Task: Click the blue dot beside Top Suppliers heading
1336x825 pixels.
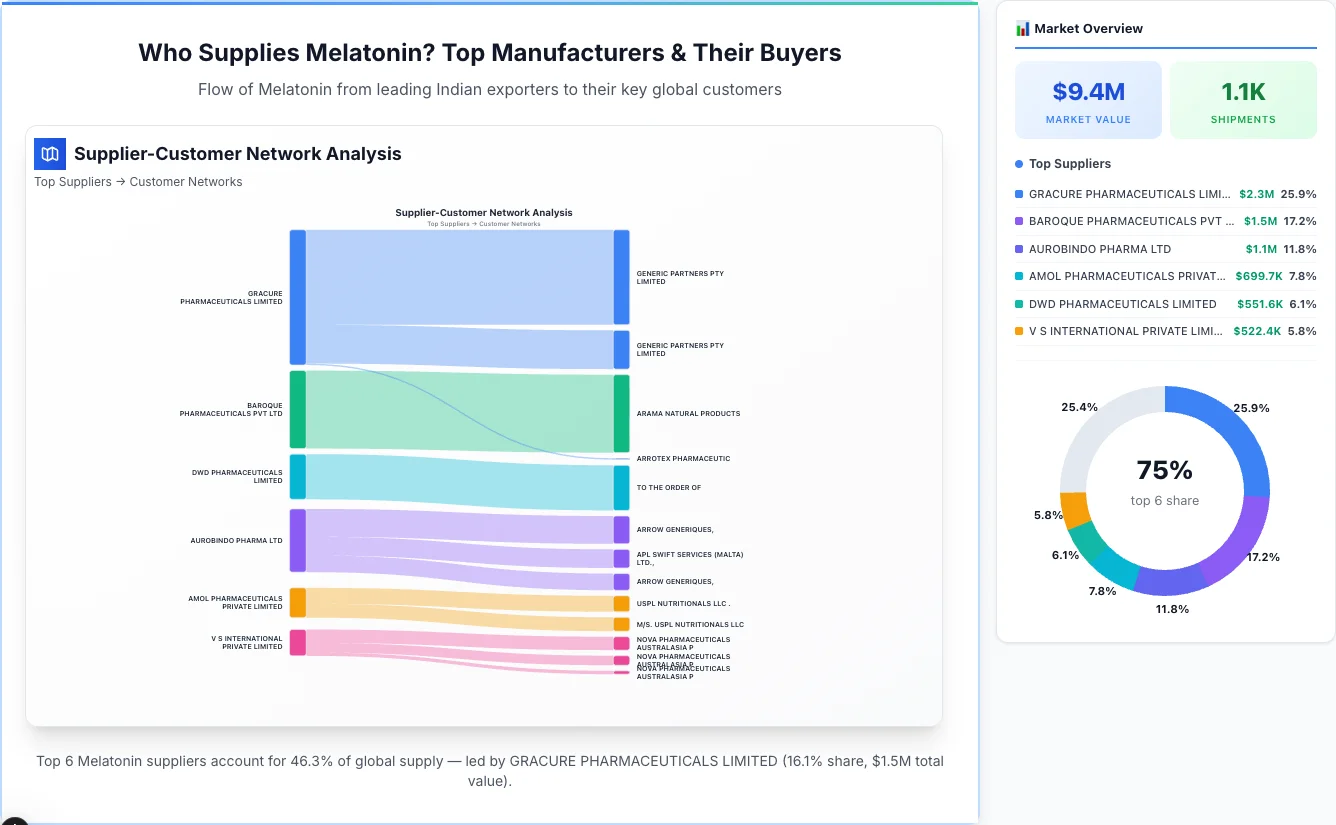Action: click(1018, 163)
